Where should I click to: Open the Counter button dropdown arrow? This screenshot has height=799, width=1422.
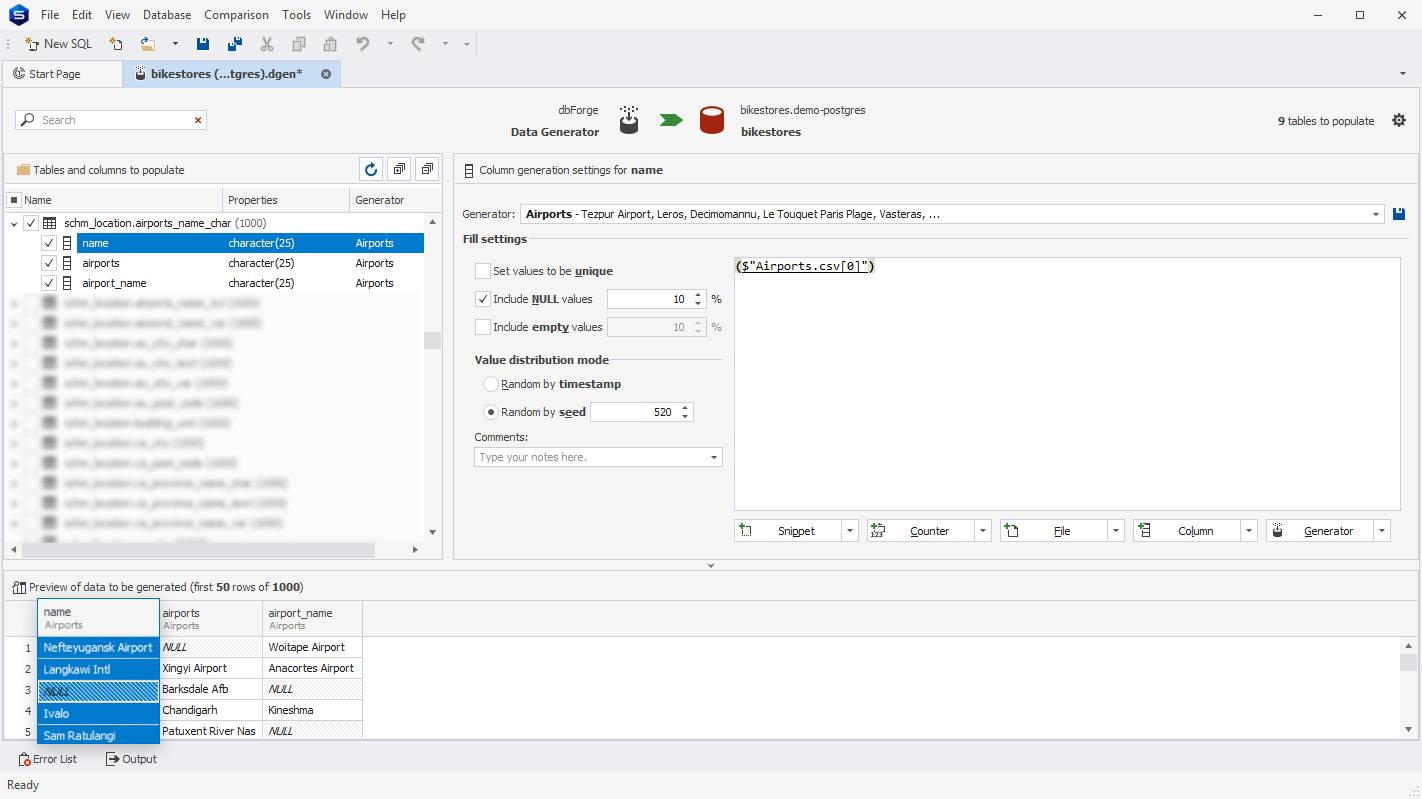pos(983,531)
